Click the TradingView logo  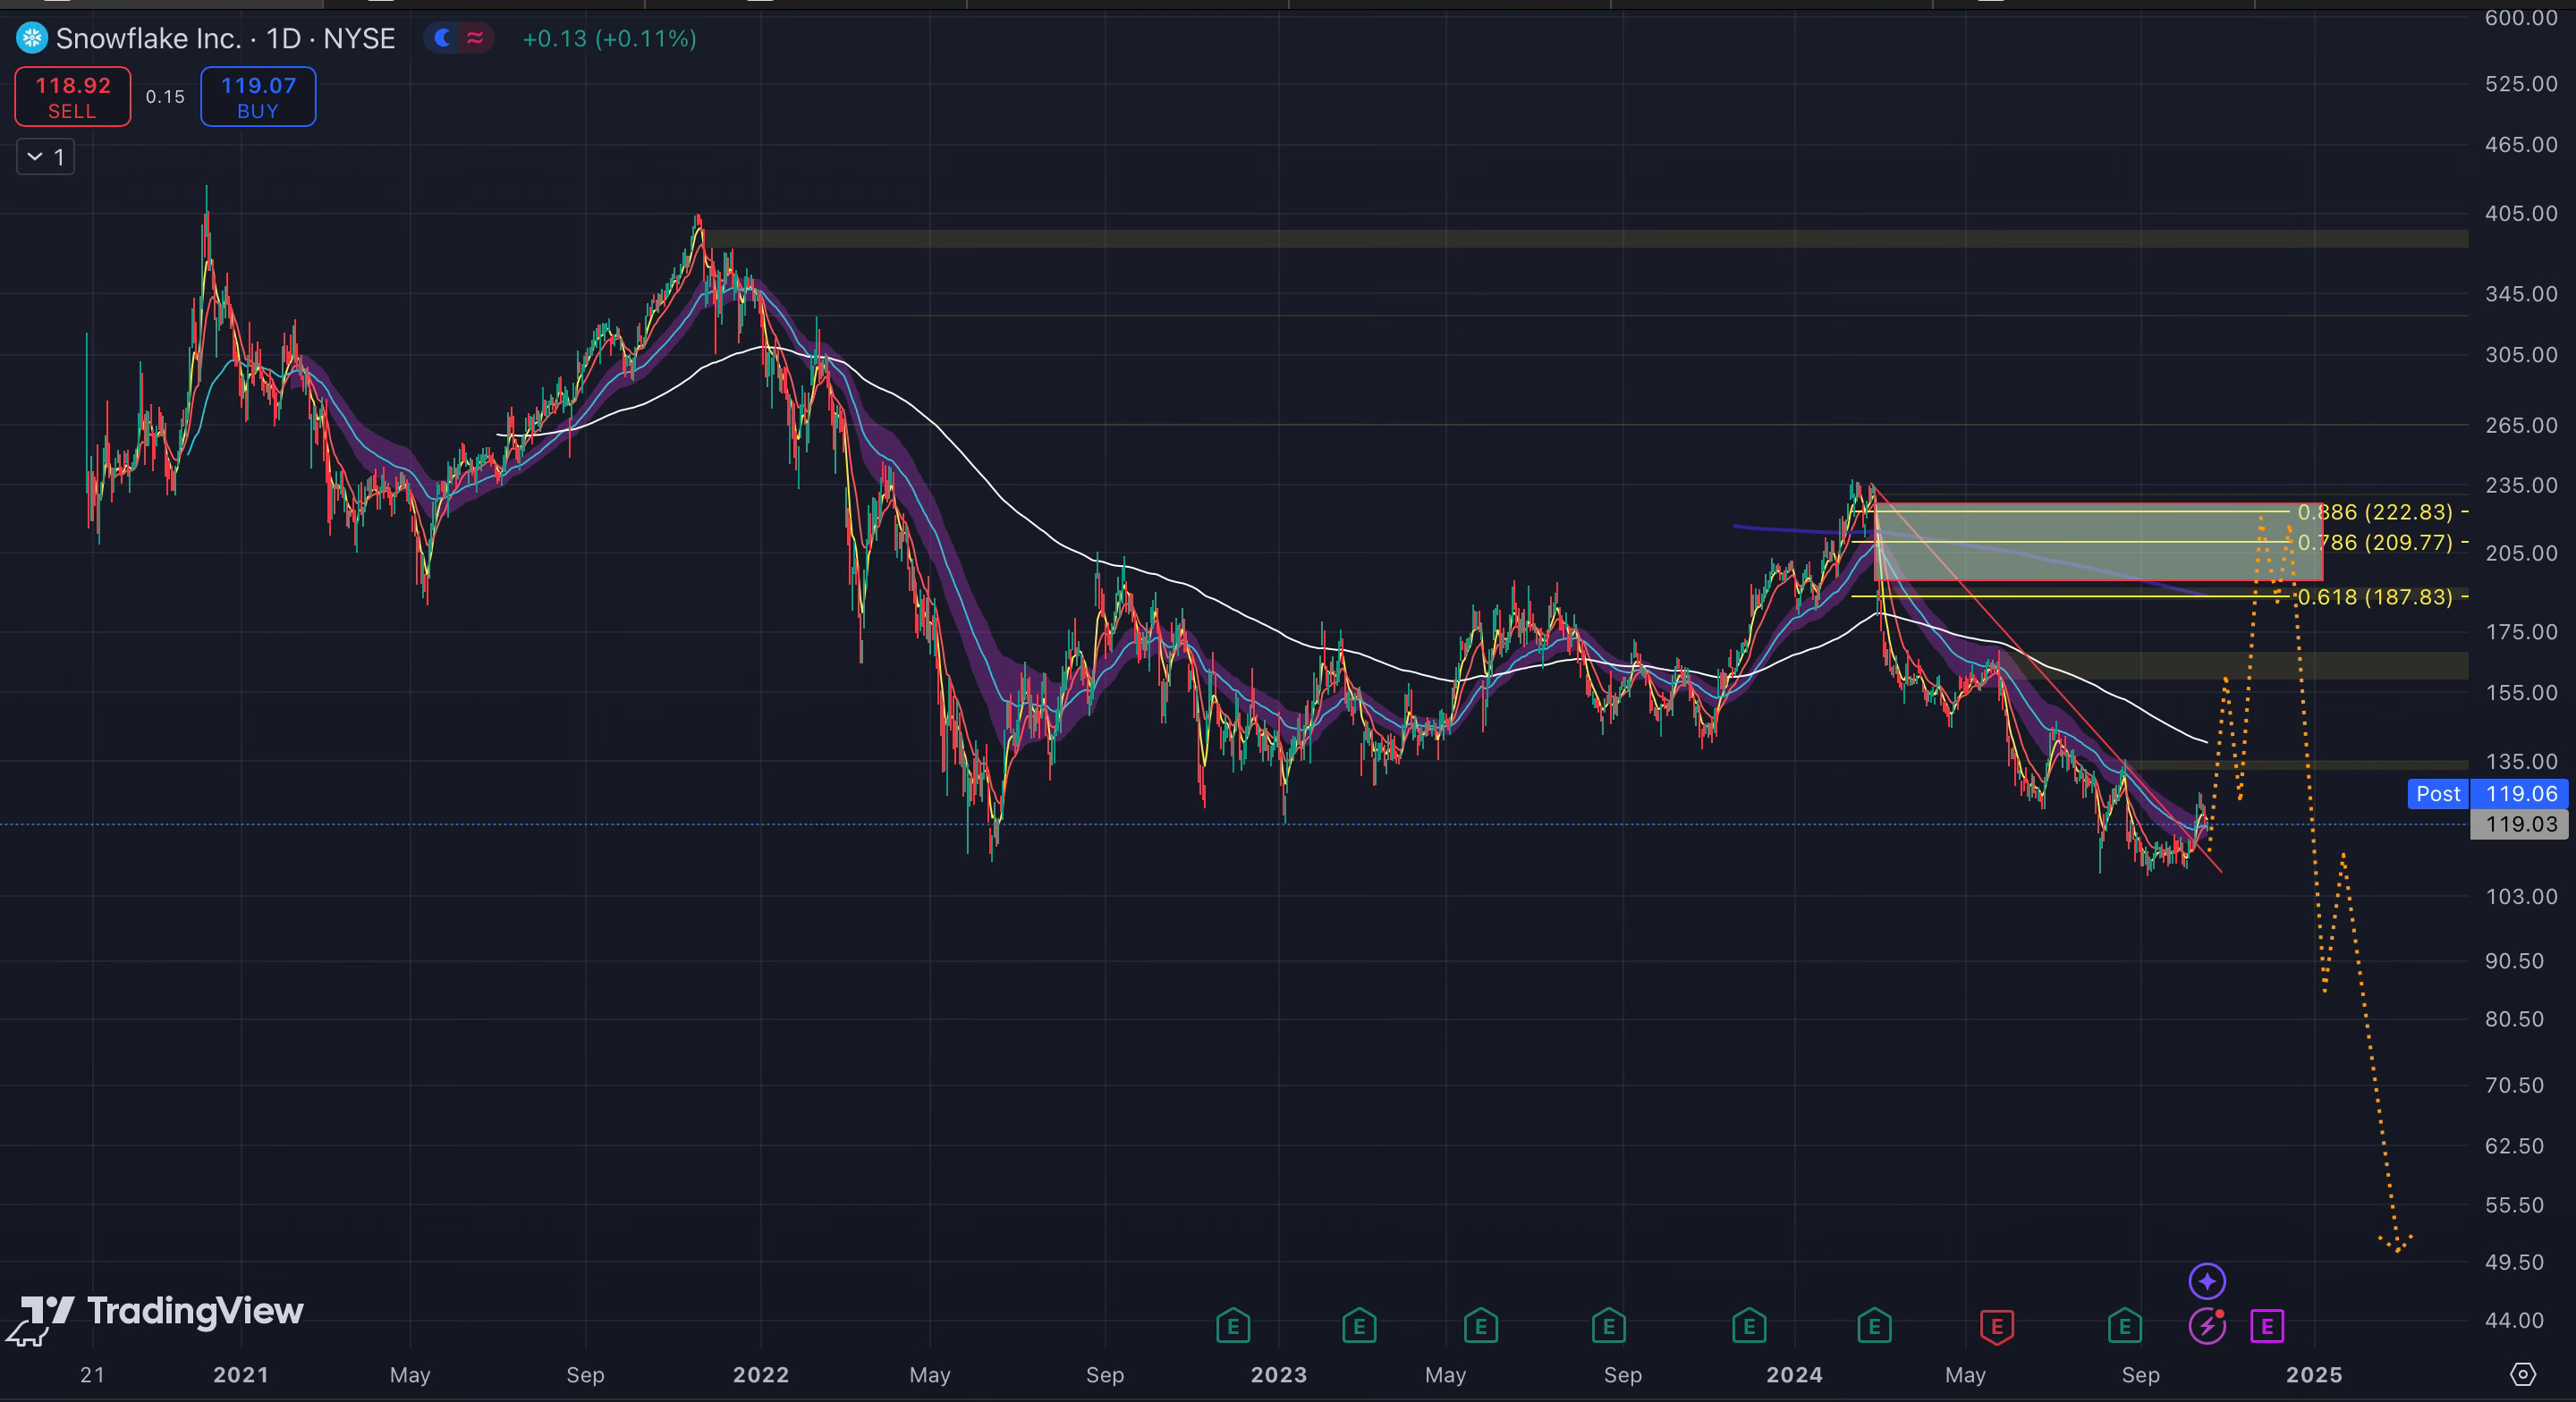click(162, 1311)
